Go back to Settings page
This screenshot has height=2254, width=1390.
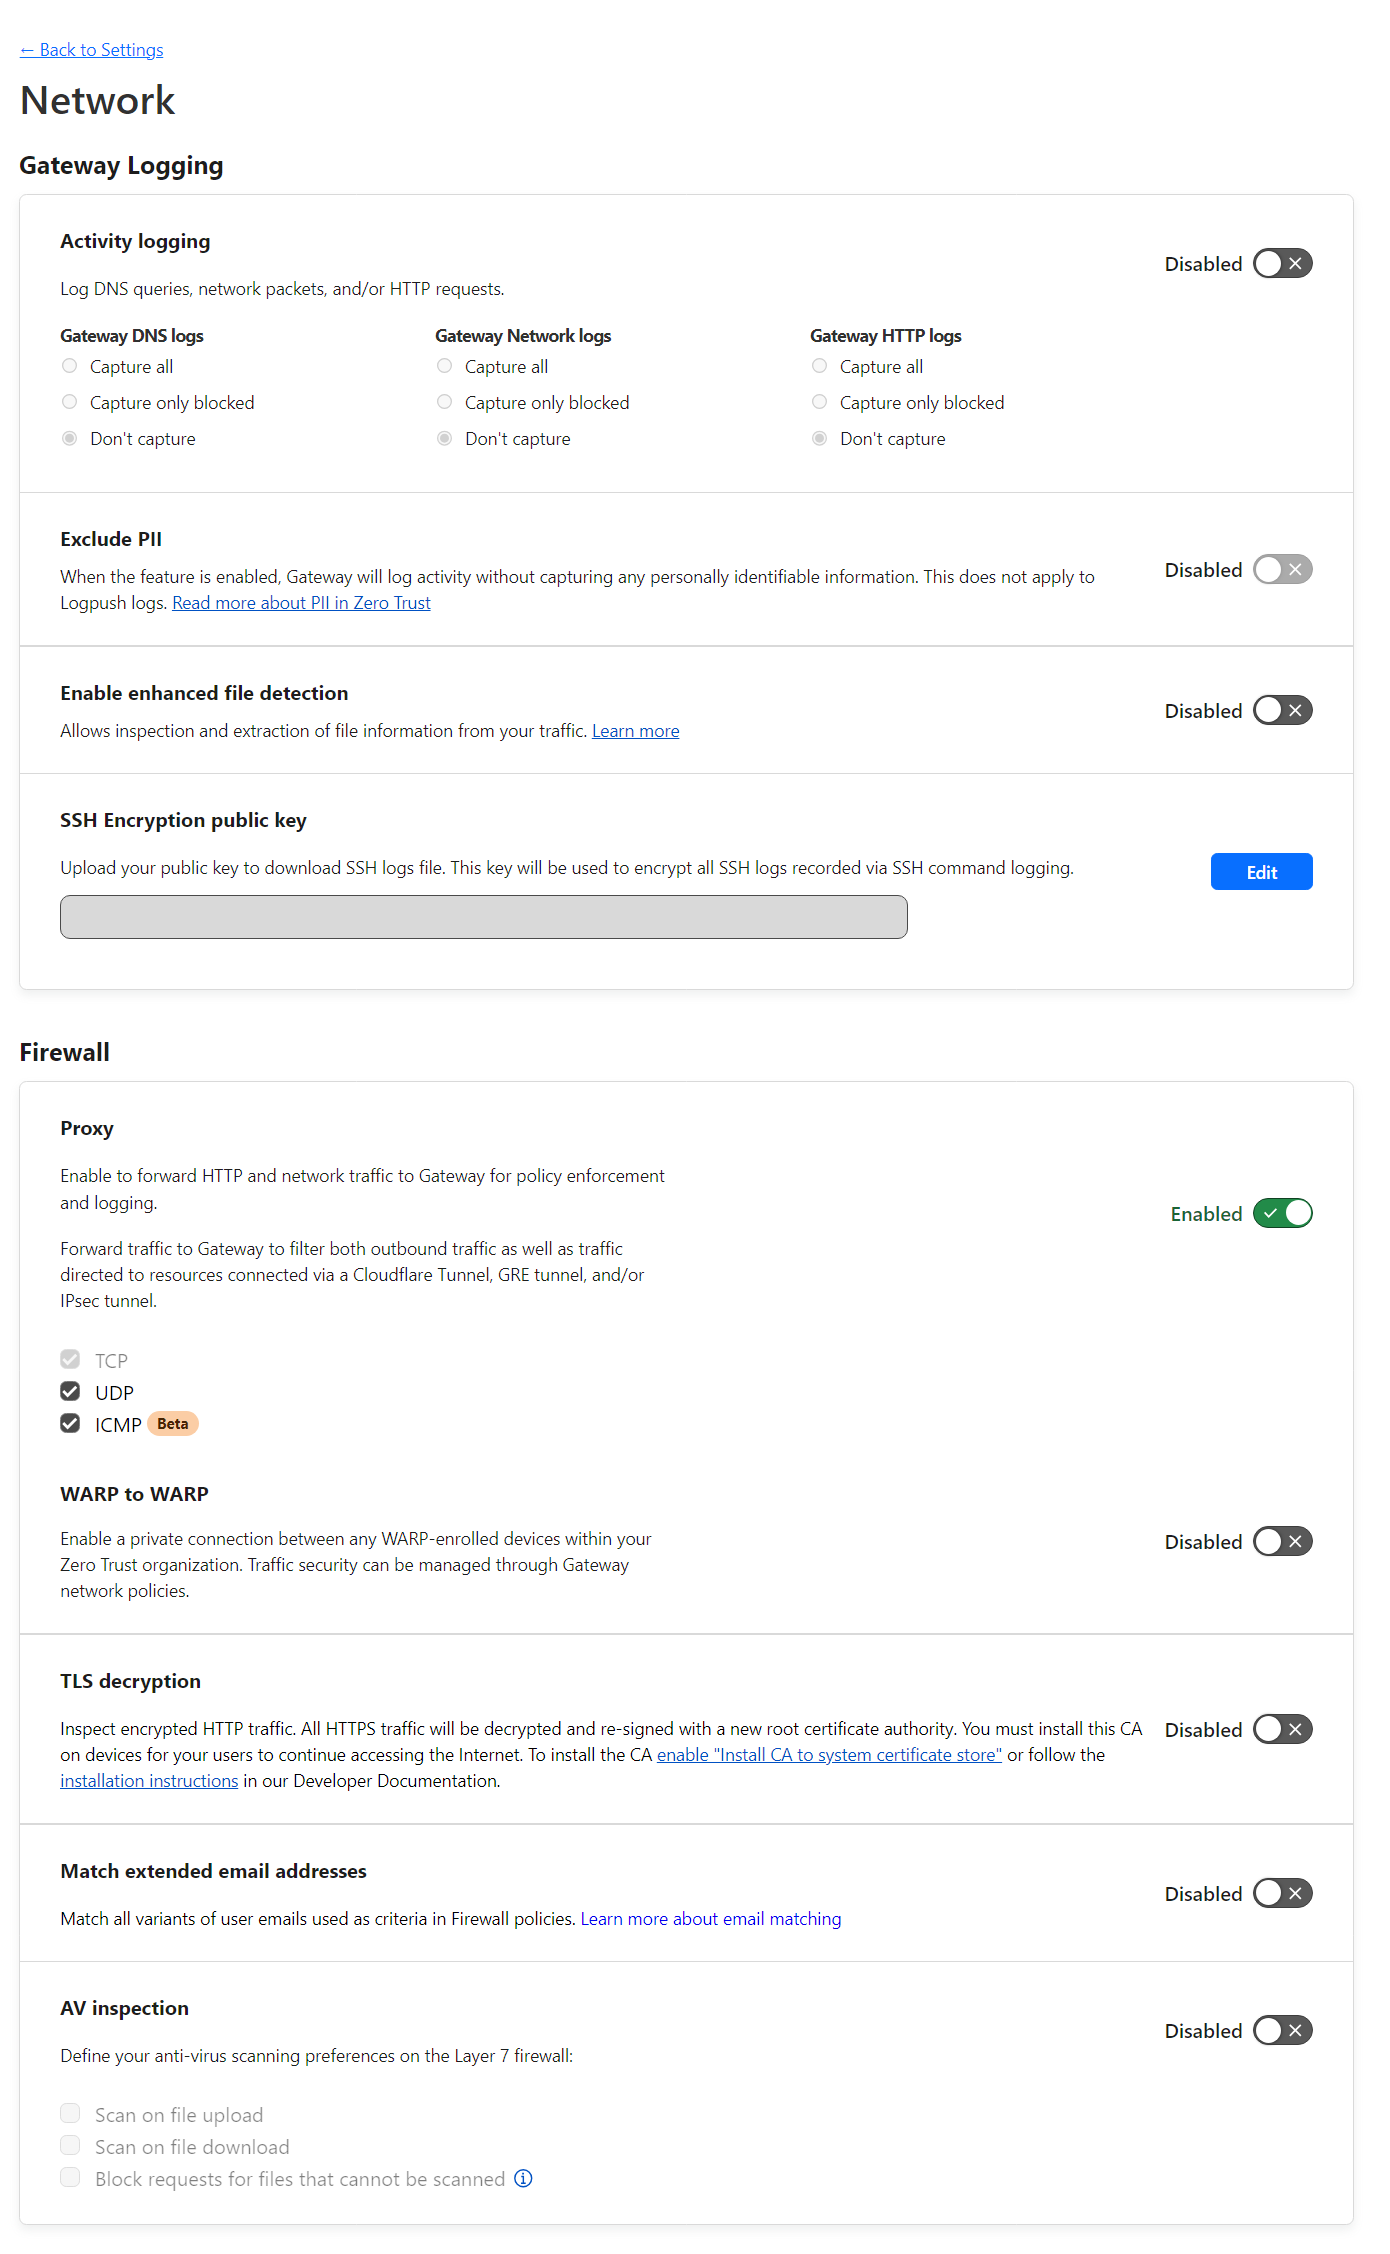92,50
